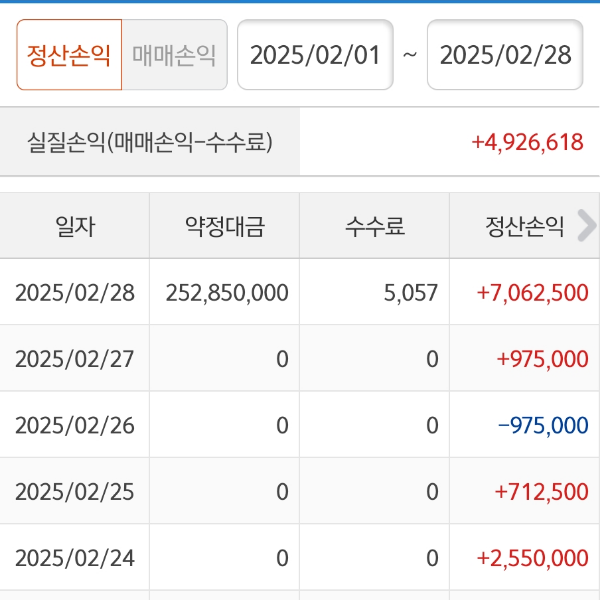600x600 pixels.
Task: Select the 2025/02/28 row date
Action: pyautogui.click(x=75, y=292)
